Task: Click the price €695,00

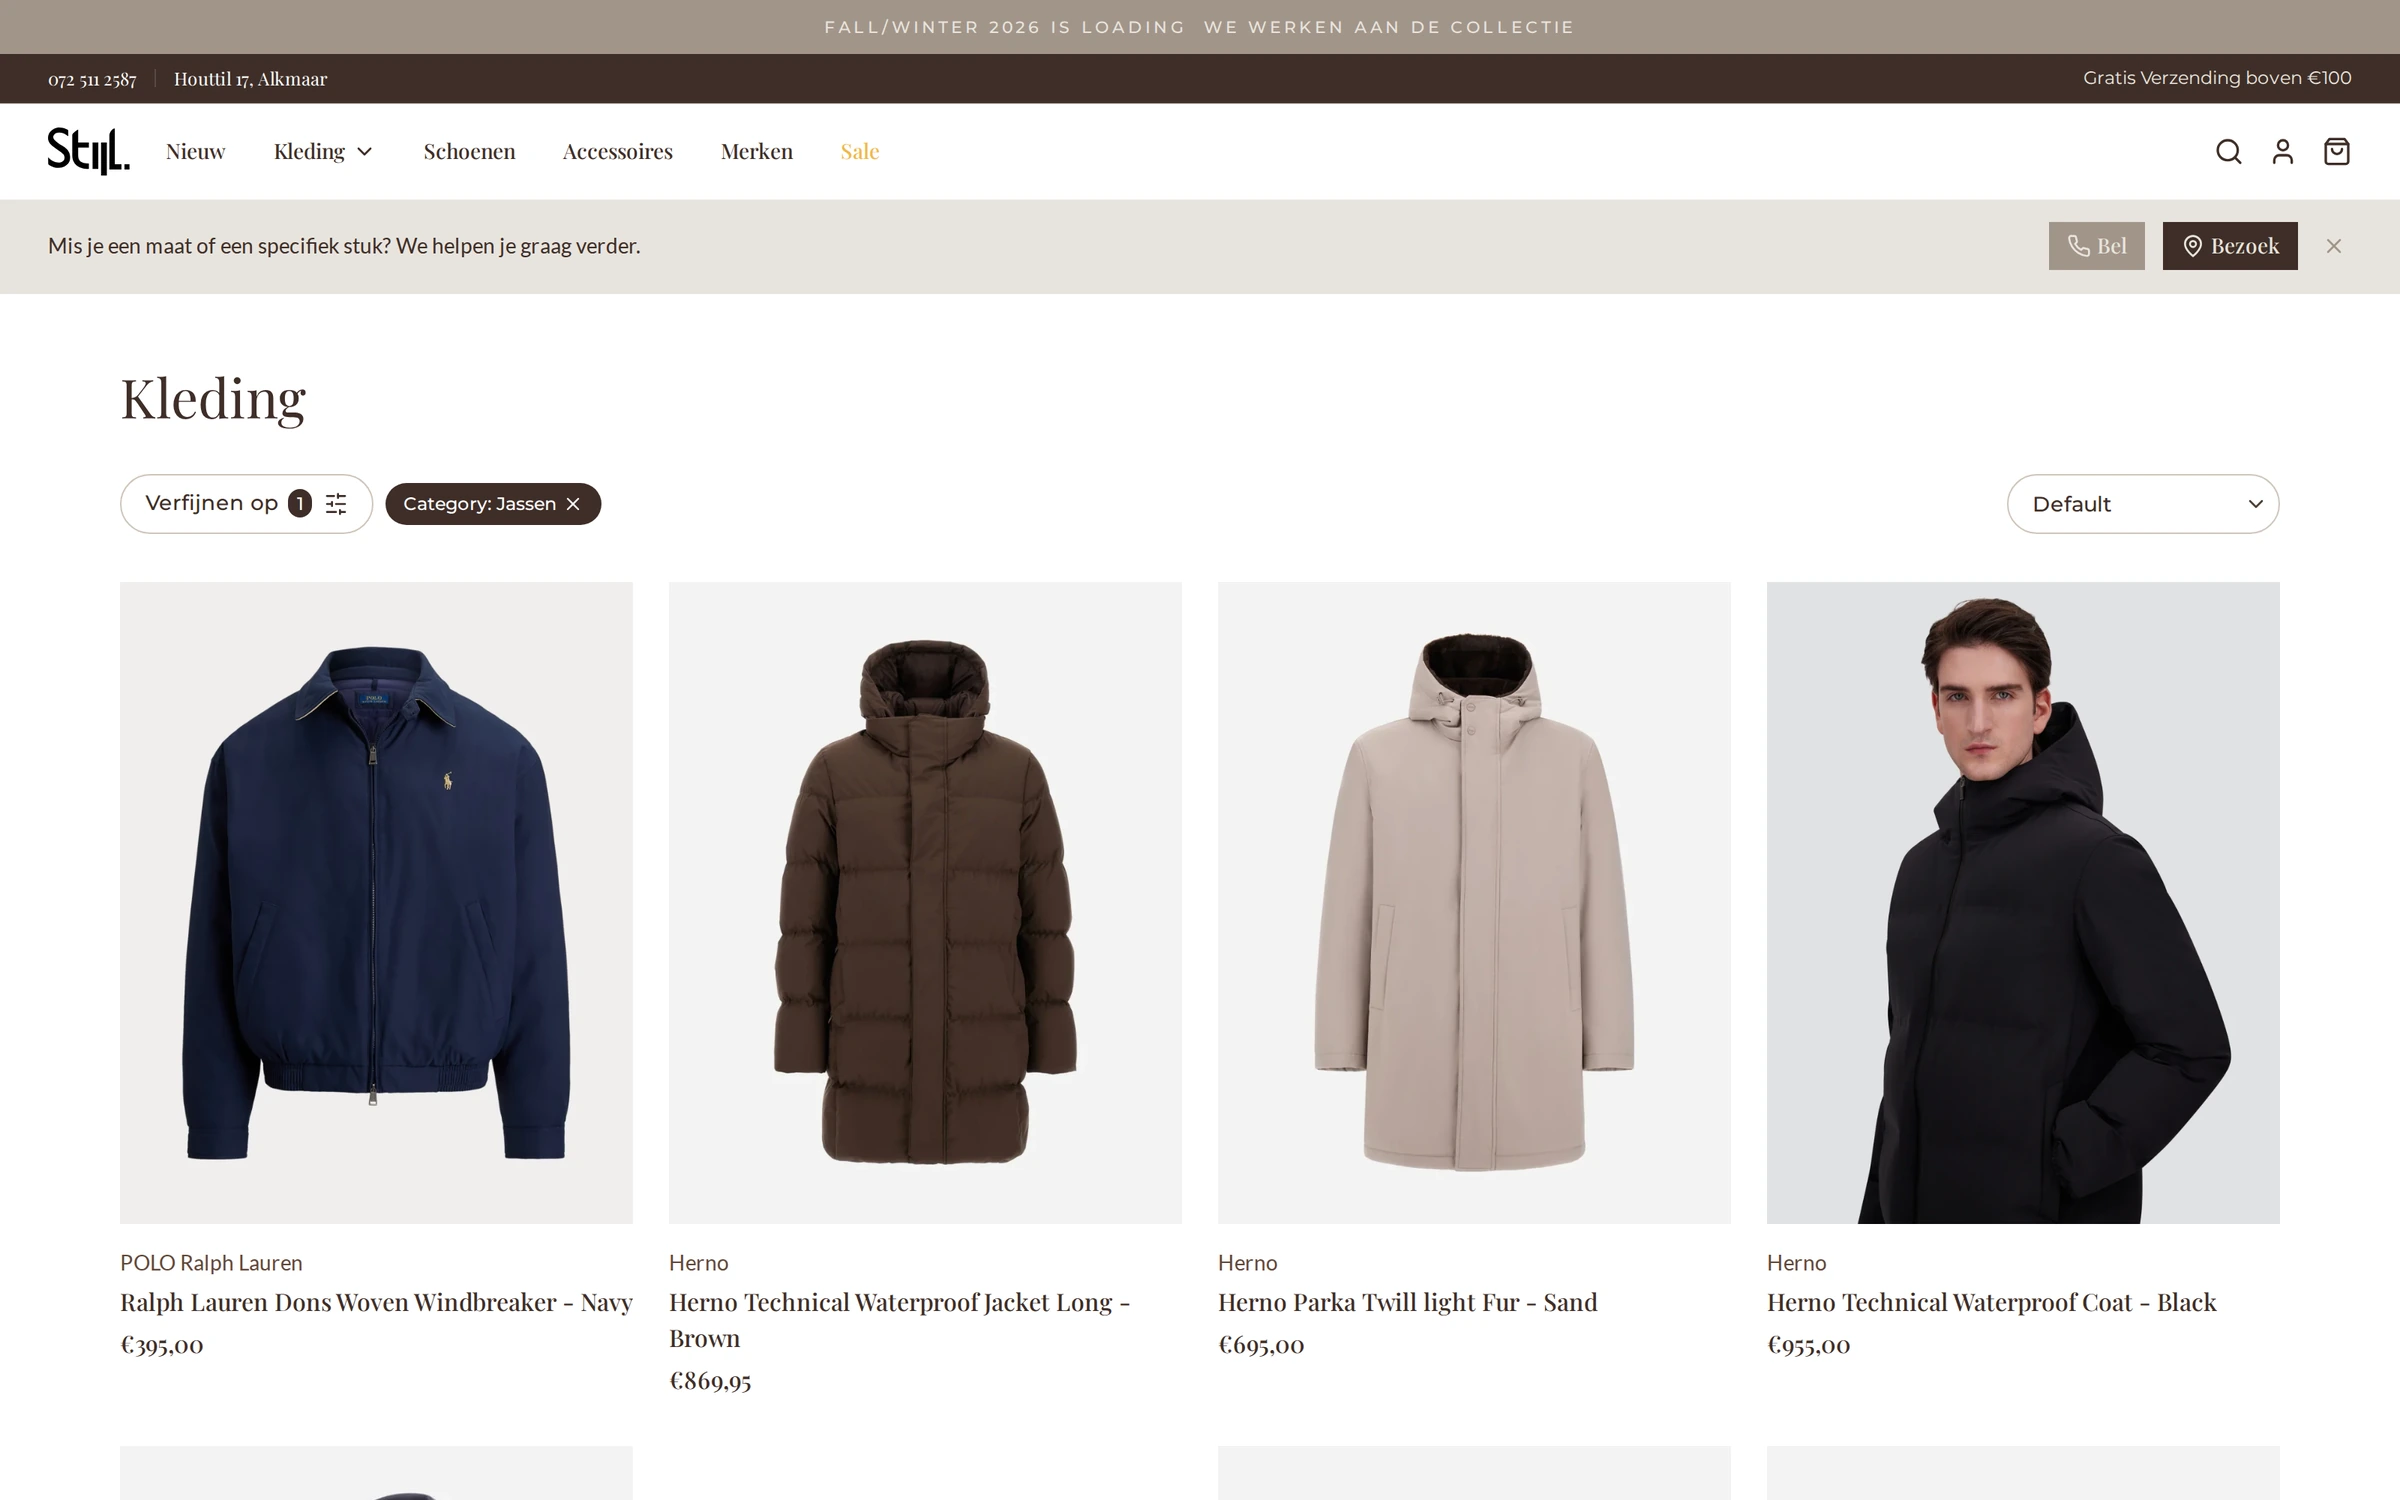Action: pyautogui.click(x=1261, y=1345)
